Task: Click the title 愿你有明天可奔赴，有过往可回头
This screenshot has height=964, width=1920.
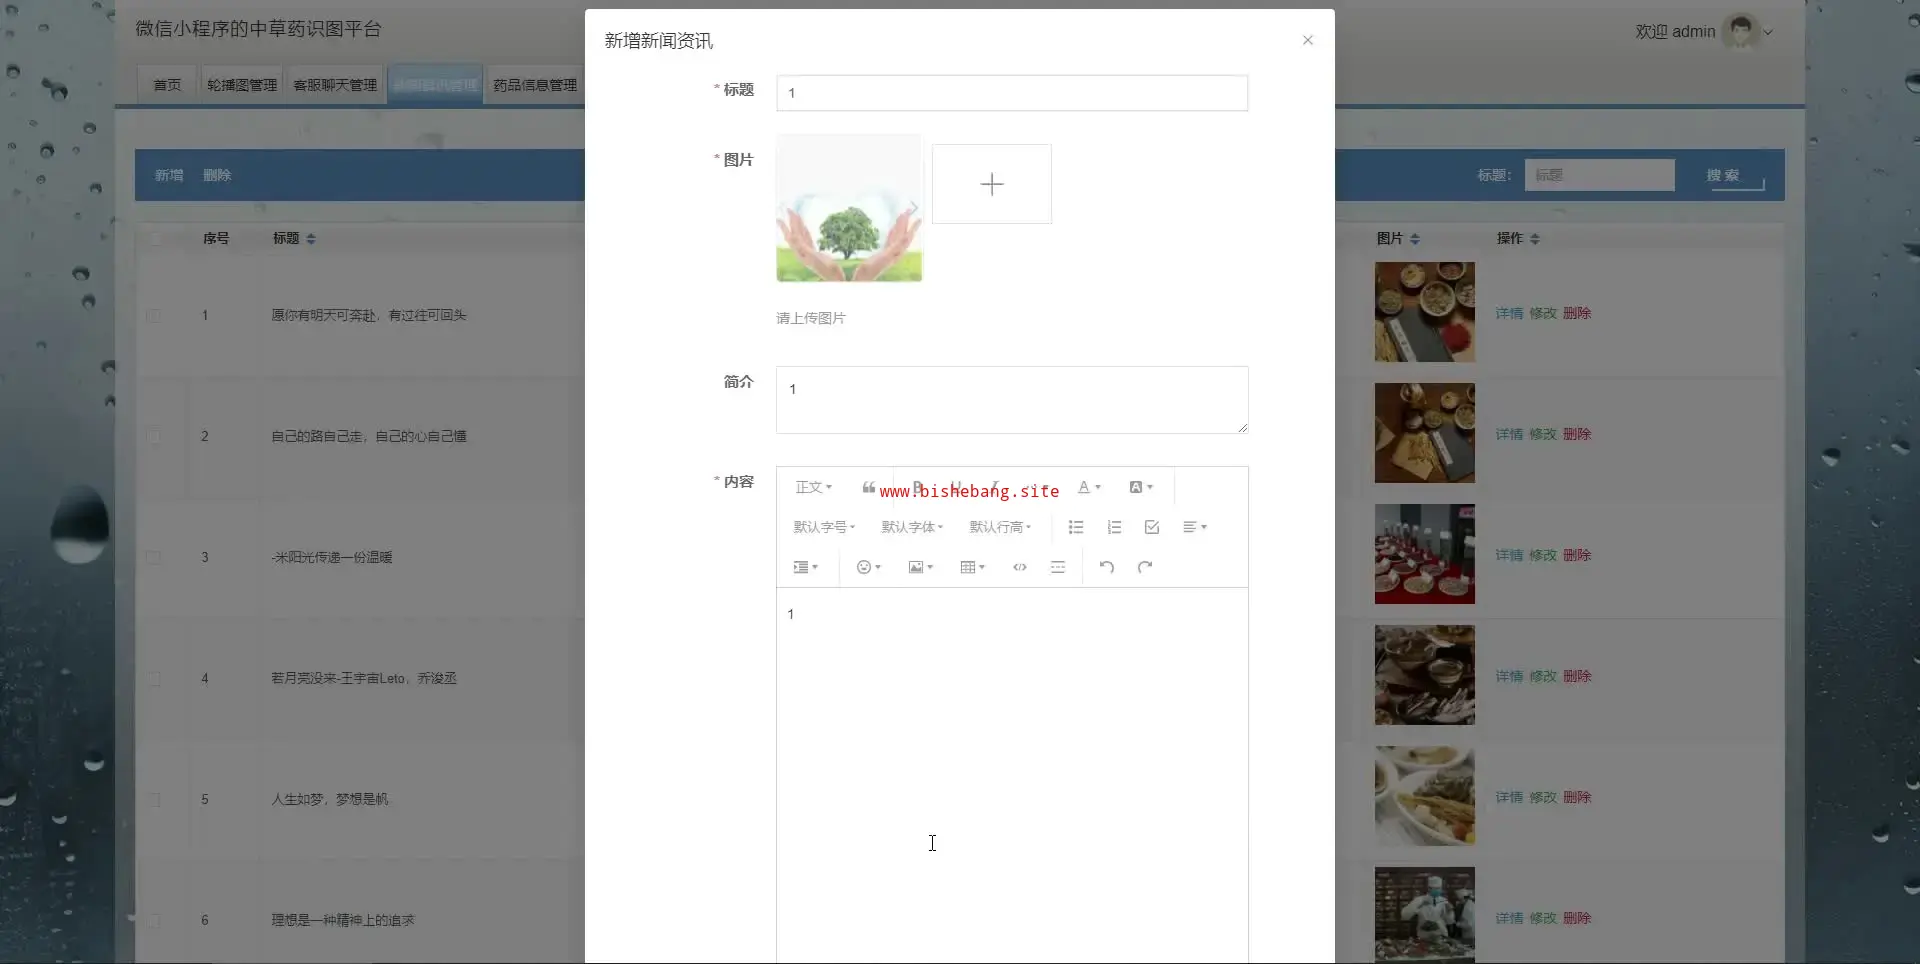Action: (x=369, y=315)
